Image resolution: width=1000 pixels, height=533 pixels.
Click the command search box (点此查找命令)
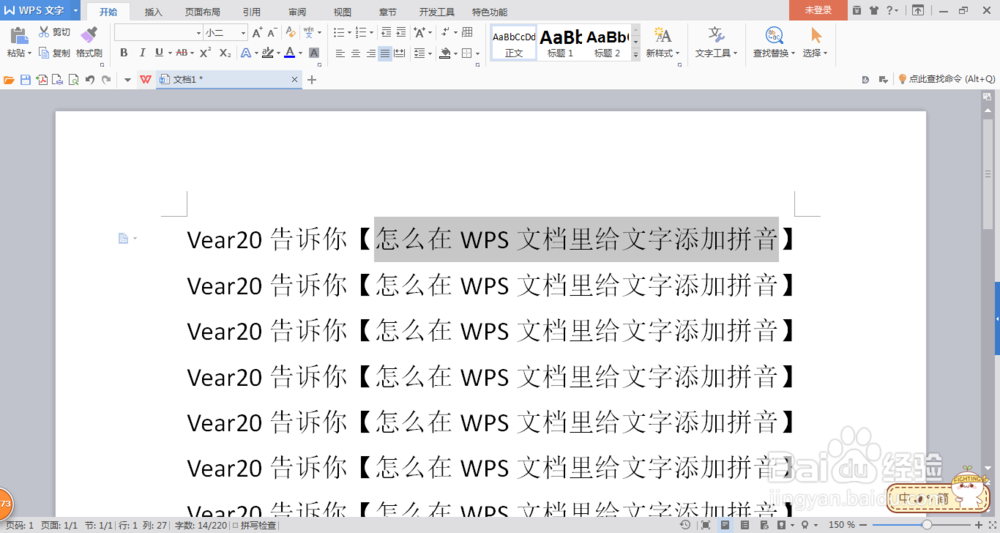946,79
